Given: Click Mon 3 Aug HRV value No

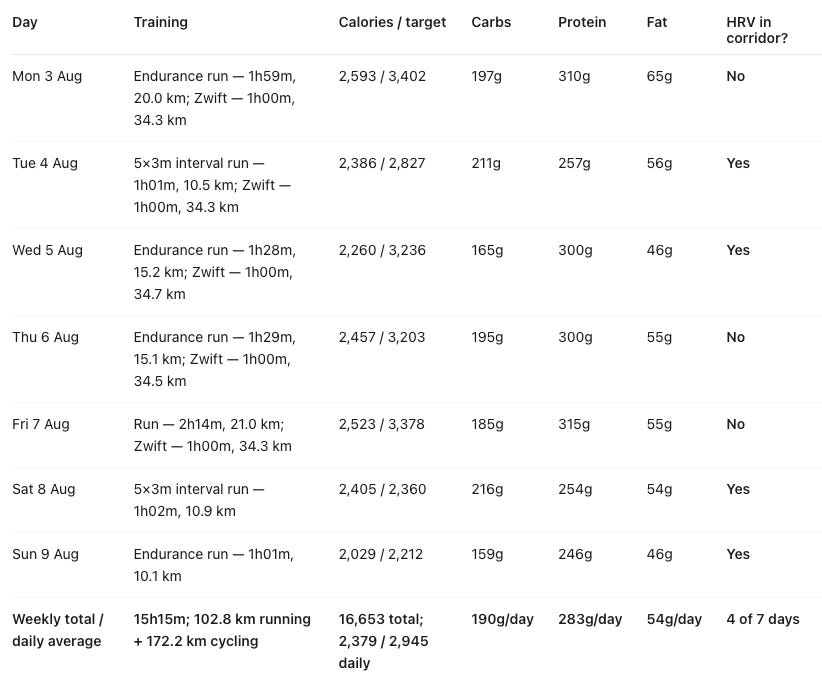Looking at the screenshot, I should click(736, 77).
